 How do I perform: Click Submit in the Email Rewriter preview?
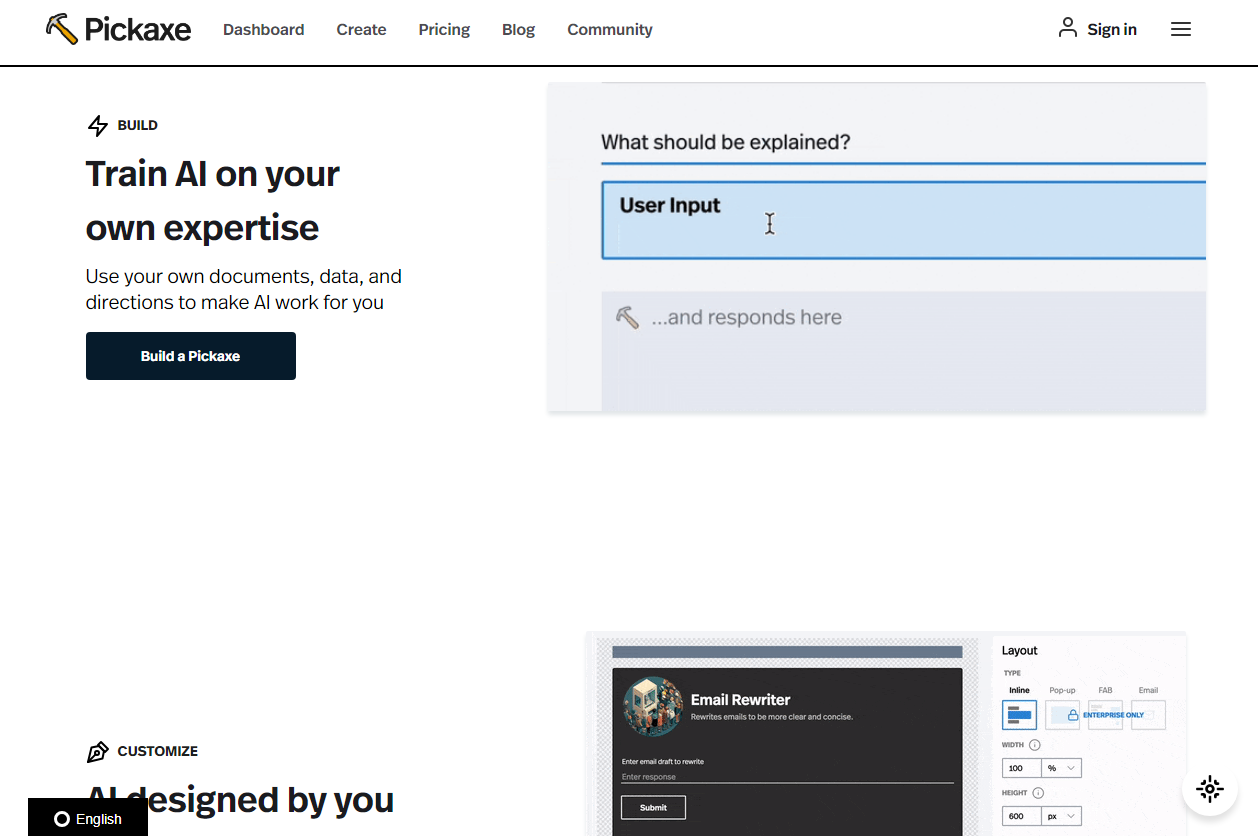tap(653, 808)
